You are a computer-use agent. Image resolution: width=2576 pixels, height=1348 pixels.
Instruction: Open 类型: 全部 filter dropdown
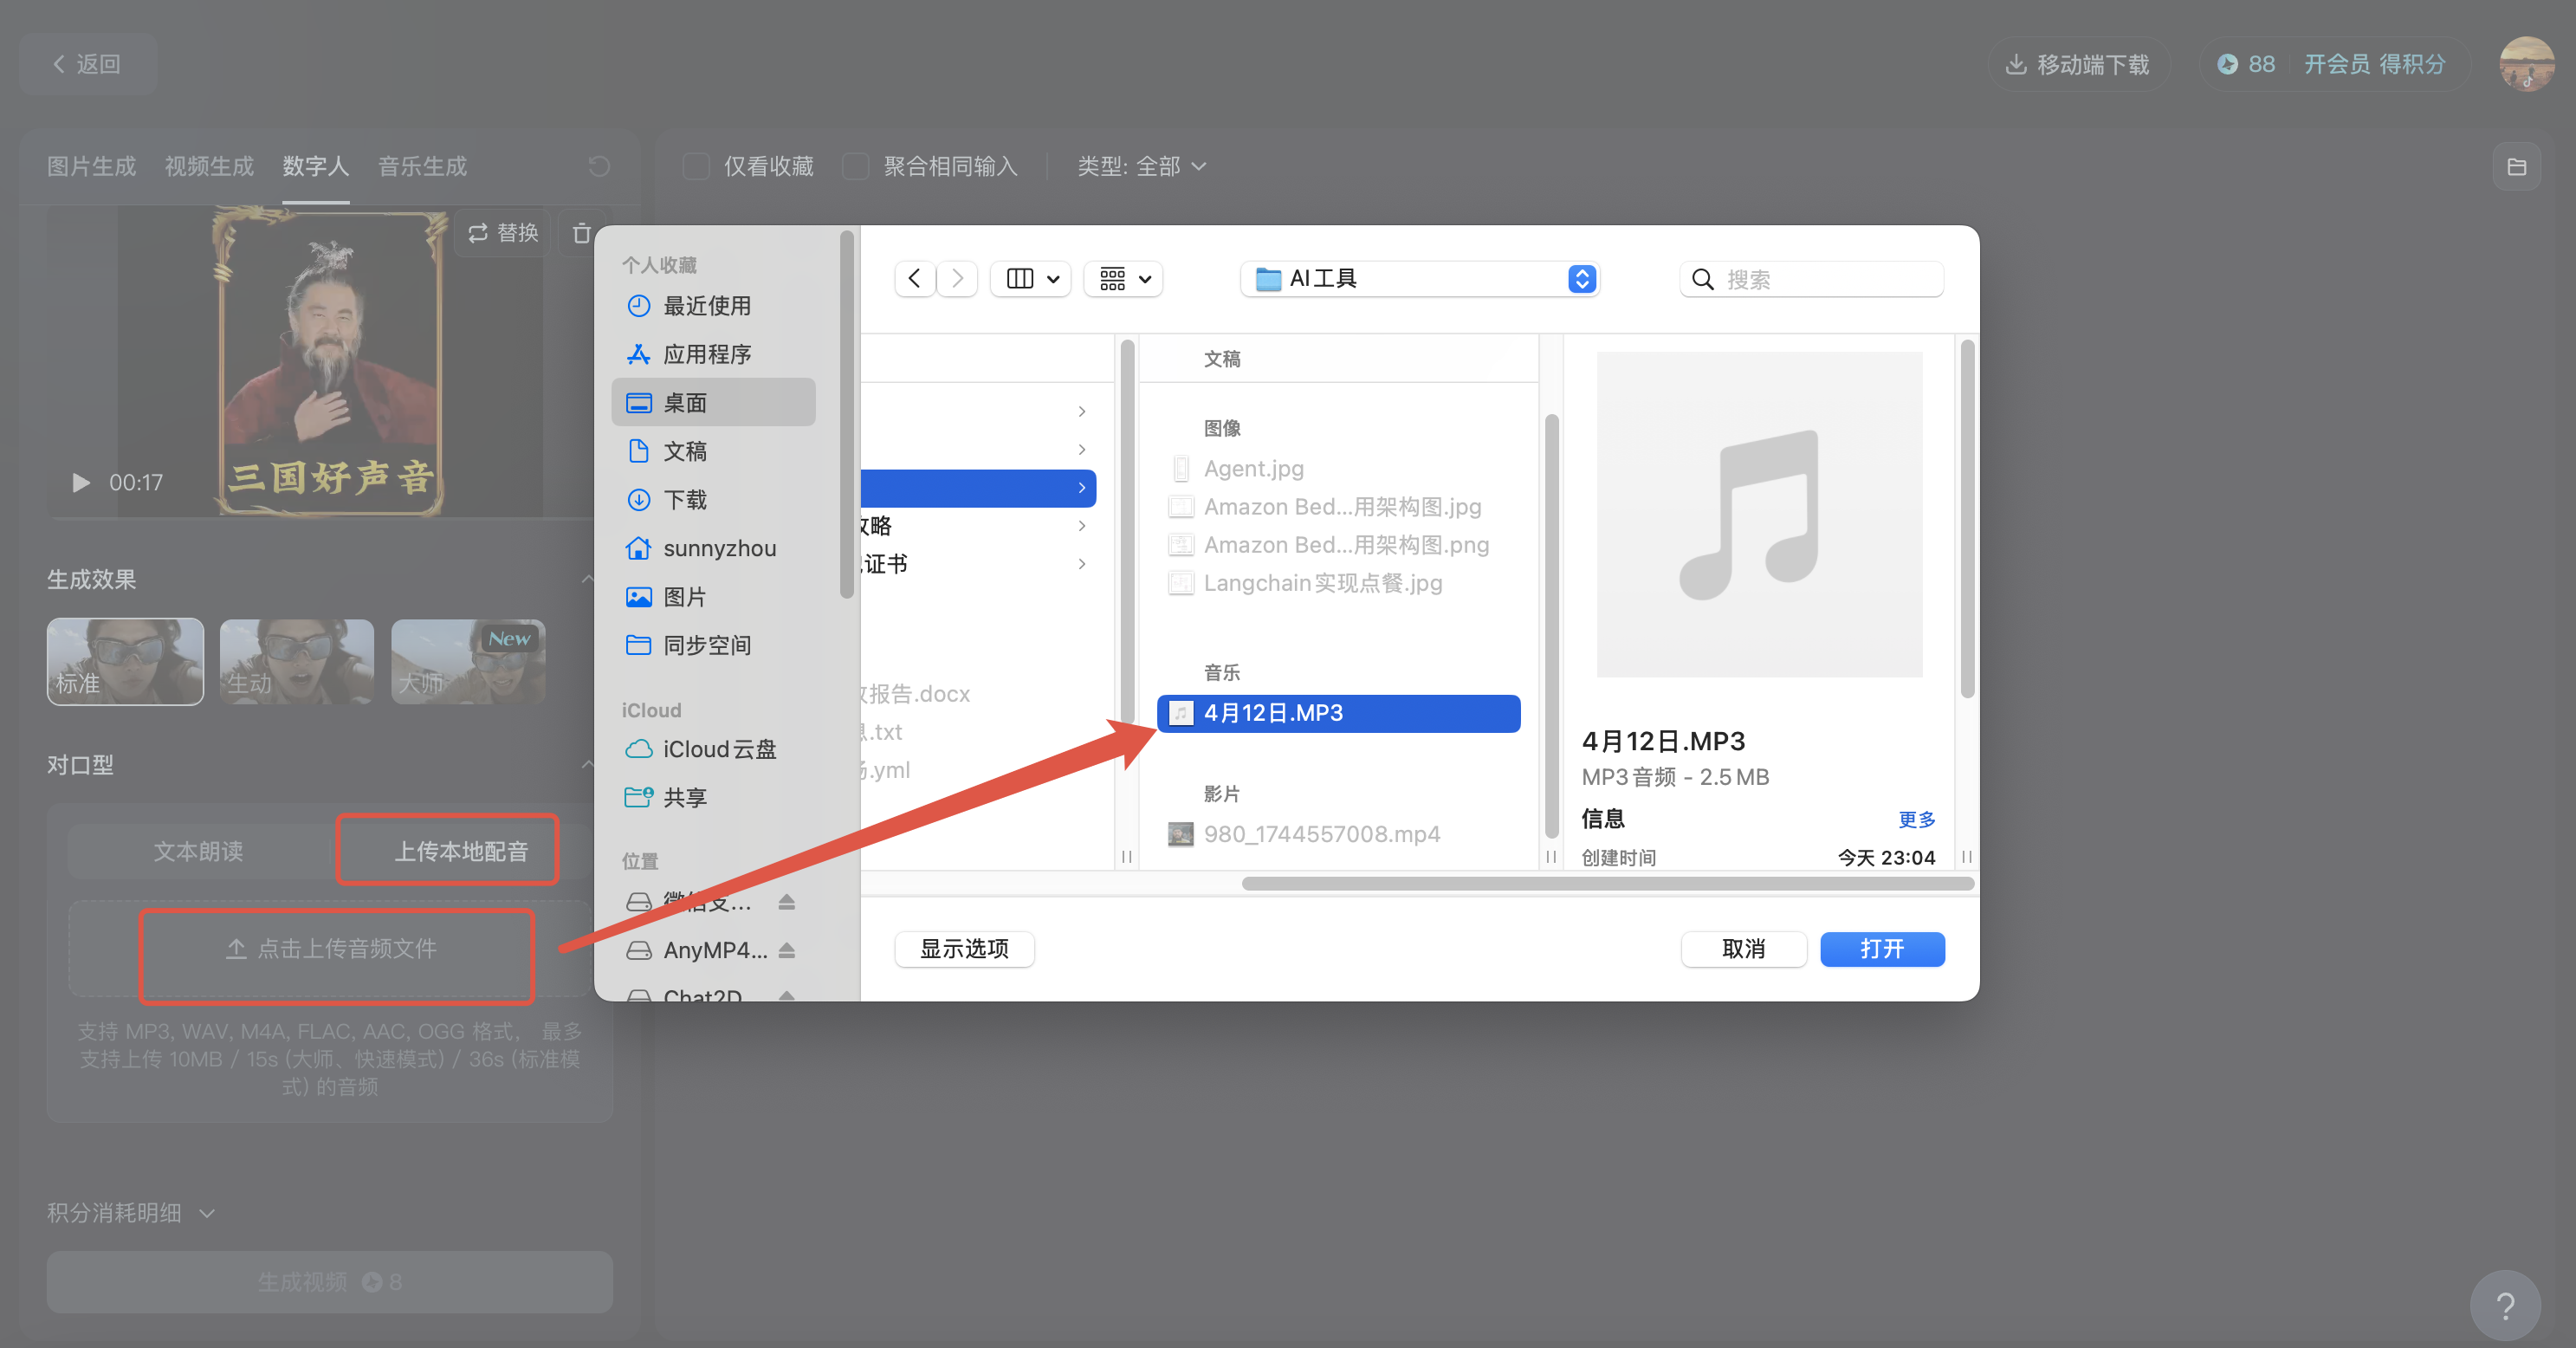1141,166
